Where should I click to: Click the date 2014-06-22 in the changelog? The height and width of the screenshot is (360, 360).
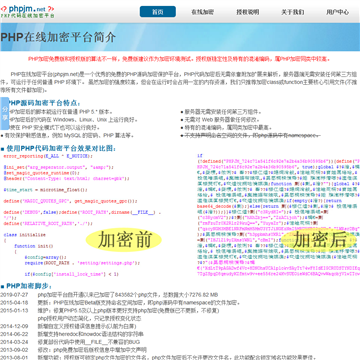coord(14,334)
